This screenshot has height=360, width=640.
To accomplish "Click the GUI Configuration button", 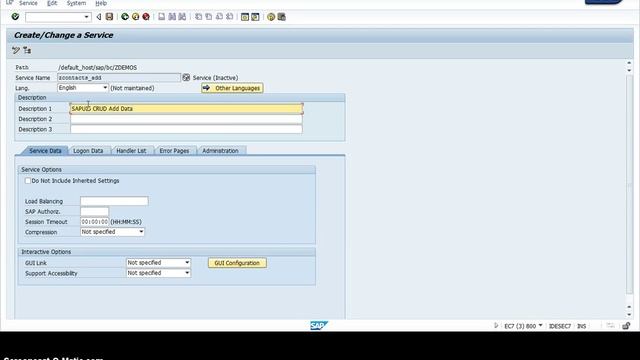I will coord(237,263).
